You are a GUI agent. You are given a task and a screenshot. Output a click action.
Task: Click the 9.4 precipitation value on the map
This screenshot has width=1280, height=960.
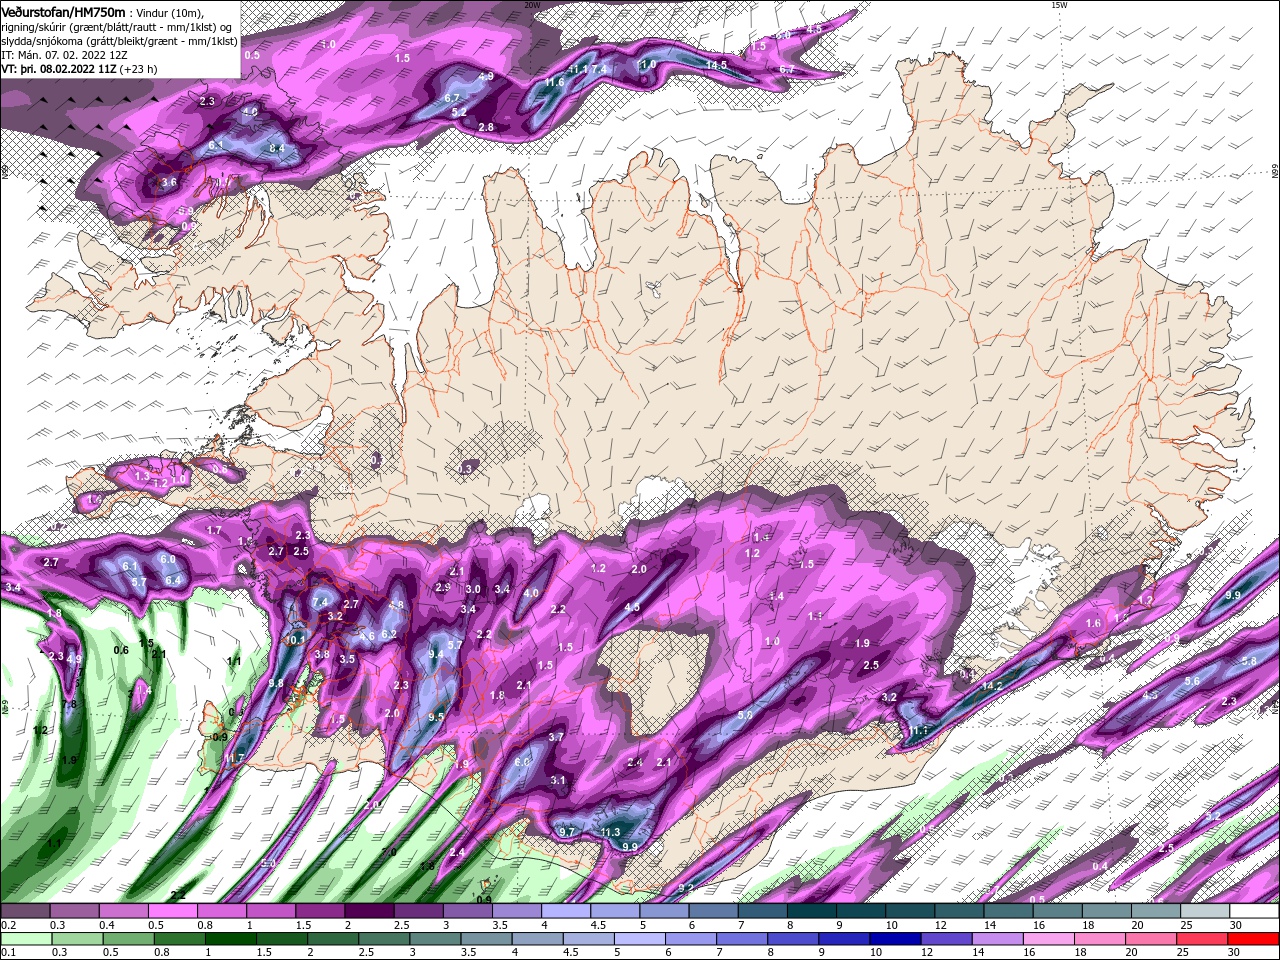pos(435,654)
